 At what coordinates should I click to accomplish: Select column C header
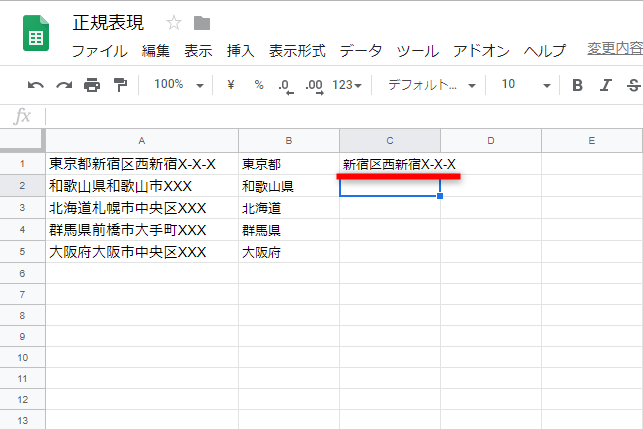click(x=390, y=141)
